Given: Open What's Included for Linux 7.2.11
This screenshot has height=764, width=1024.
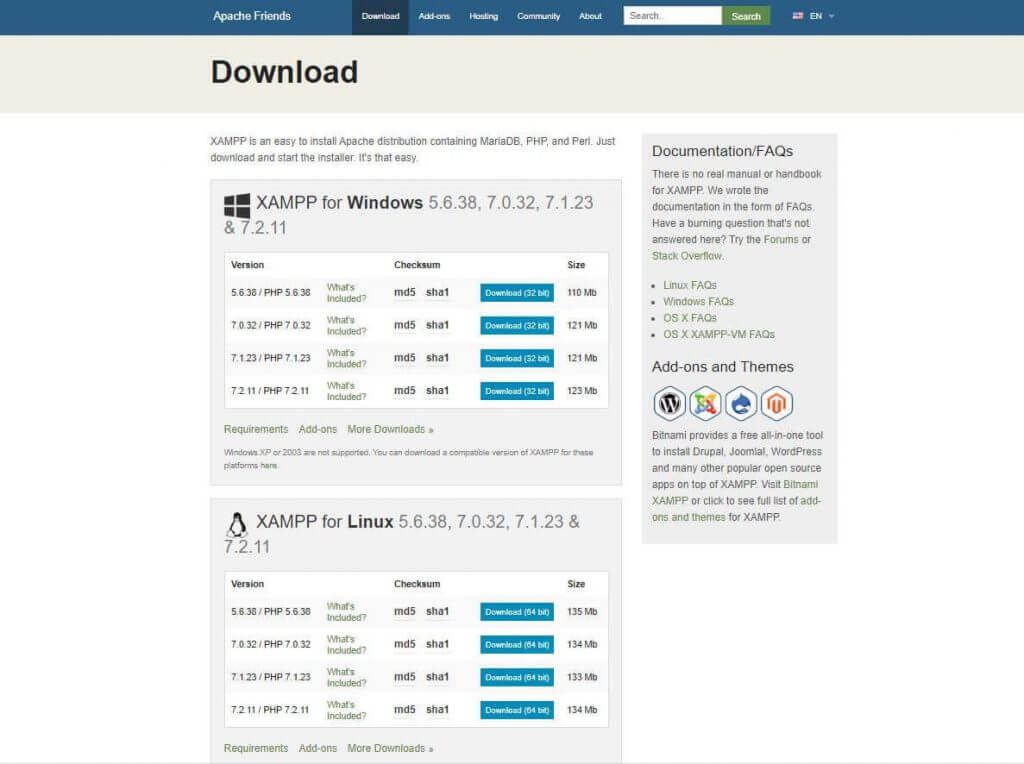Looking at the screenshot, I should (x=346, y=710).
